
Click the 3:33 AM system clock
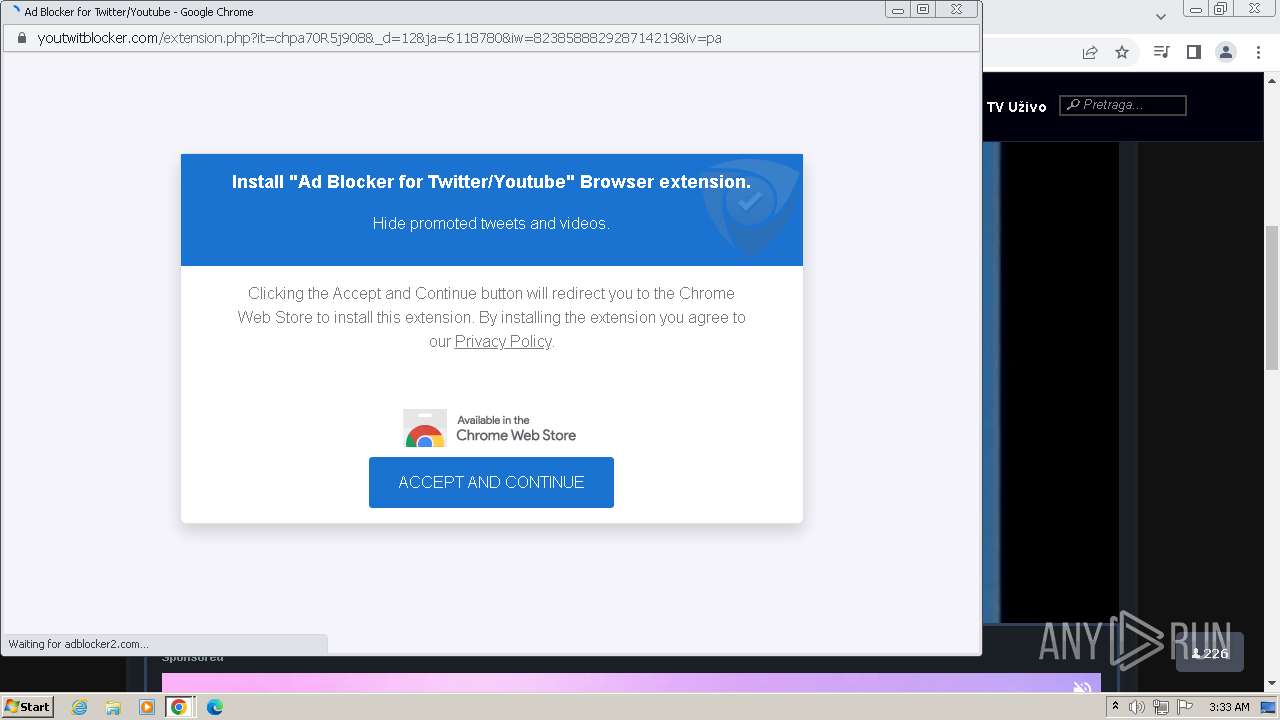(1229, 707)
